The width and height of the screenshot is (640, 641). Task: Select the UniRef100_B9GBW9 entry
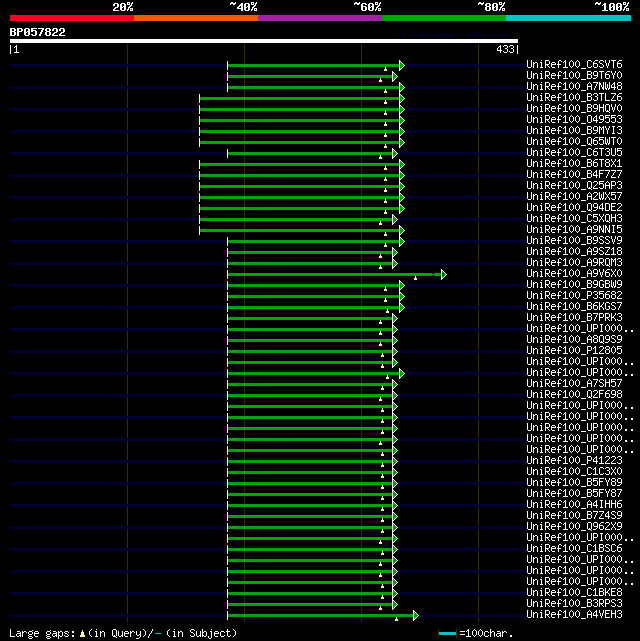pyautogui.click(x=574, y=285)
